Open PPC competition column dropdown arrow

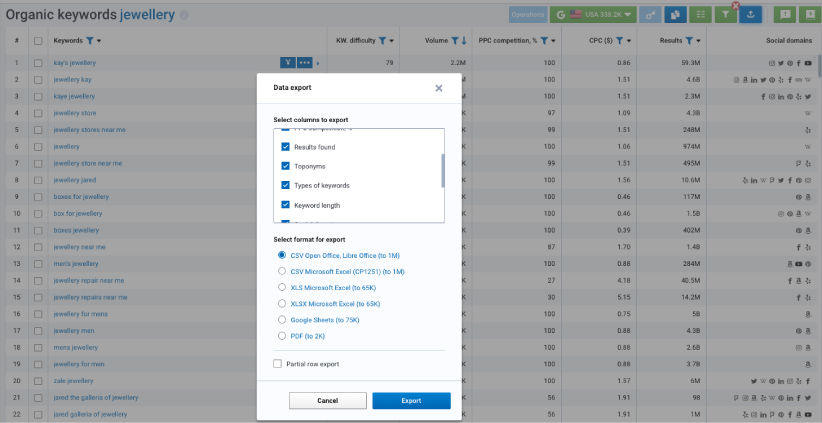(x=554, y=41)
